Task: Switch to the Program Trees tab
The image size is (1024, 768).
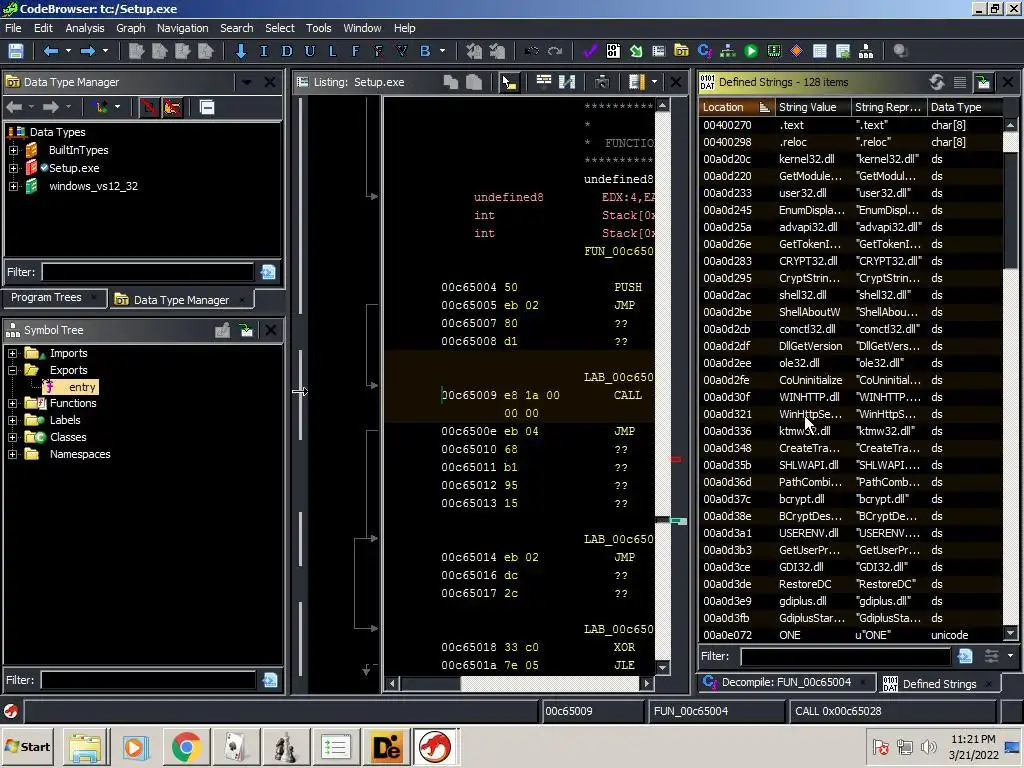Action: point(46,298)
